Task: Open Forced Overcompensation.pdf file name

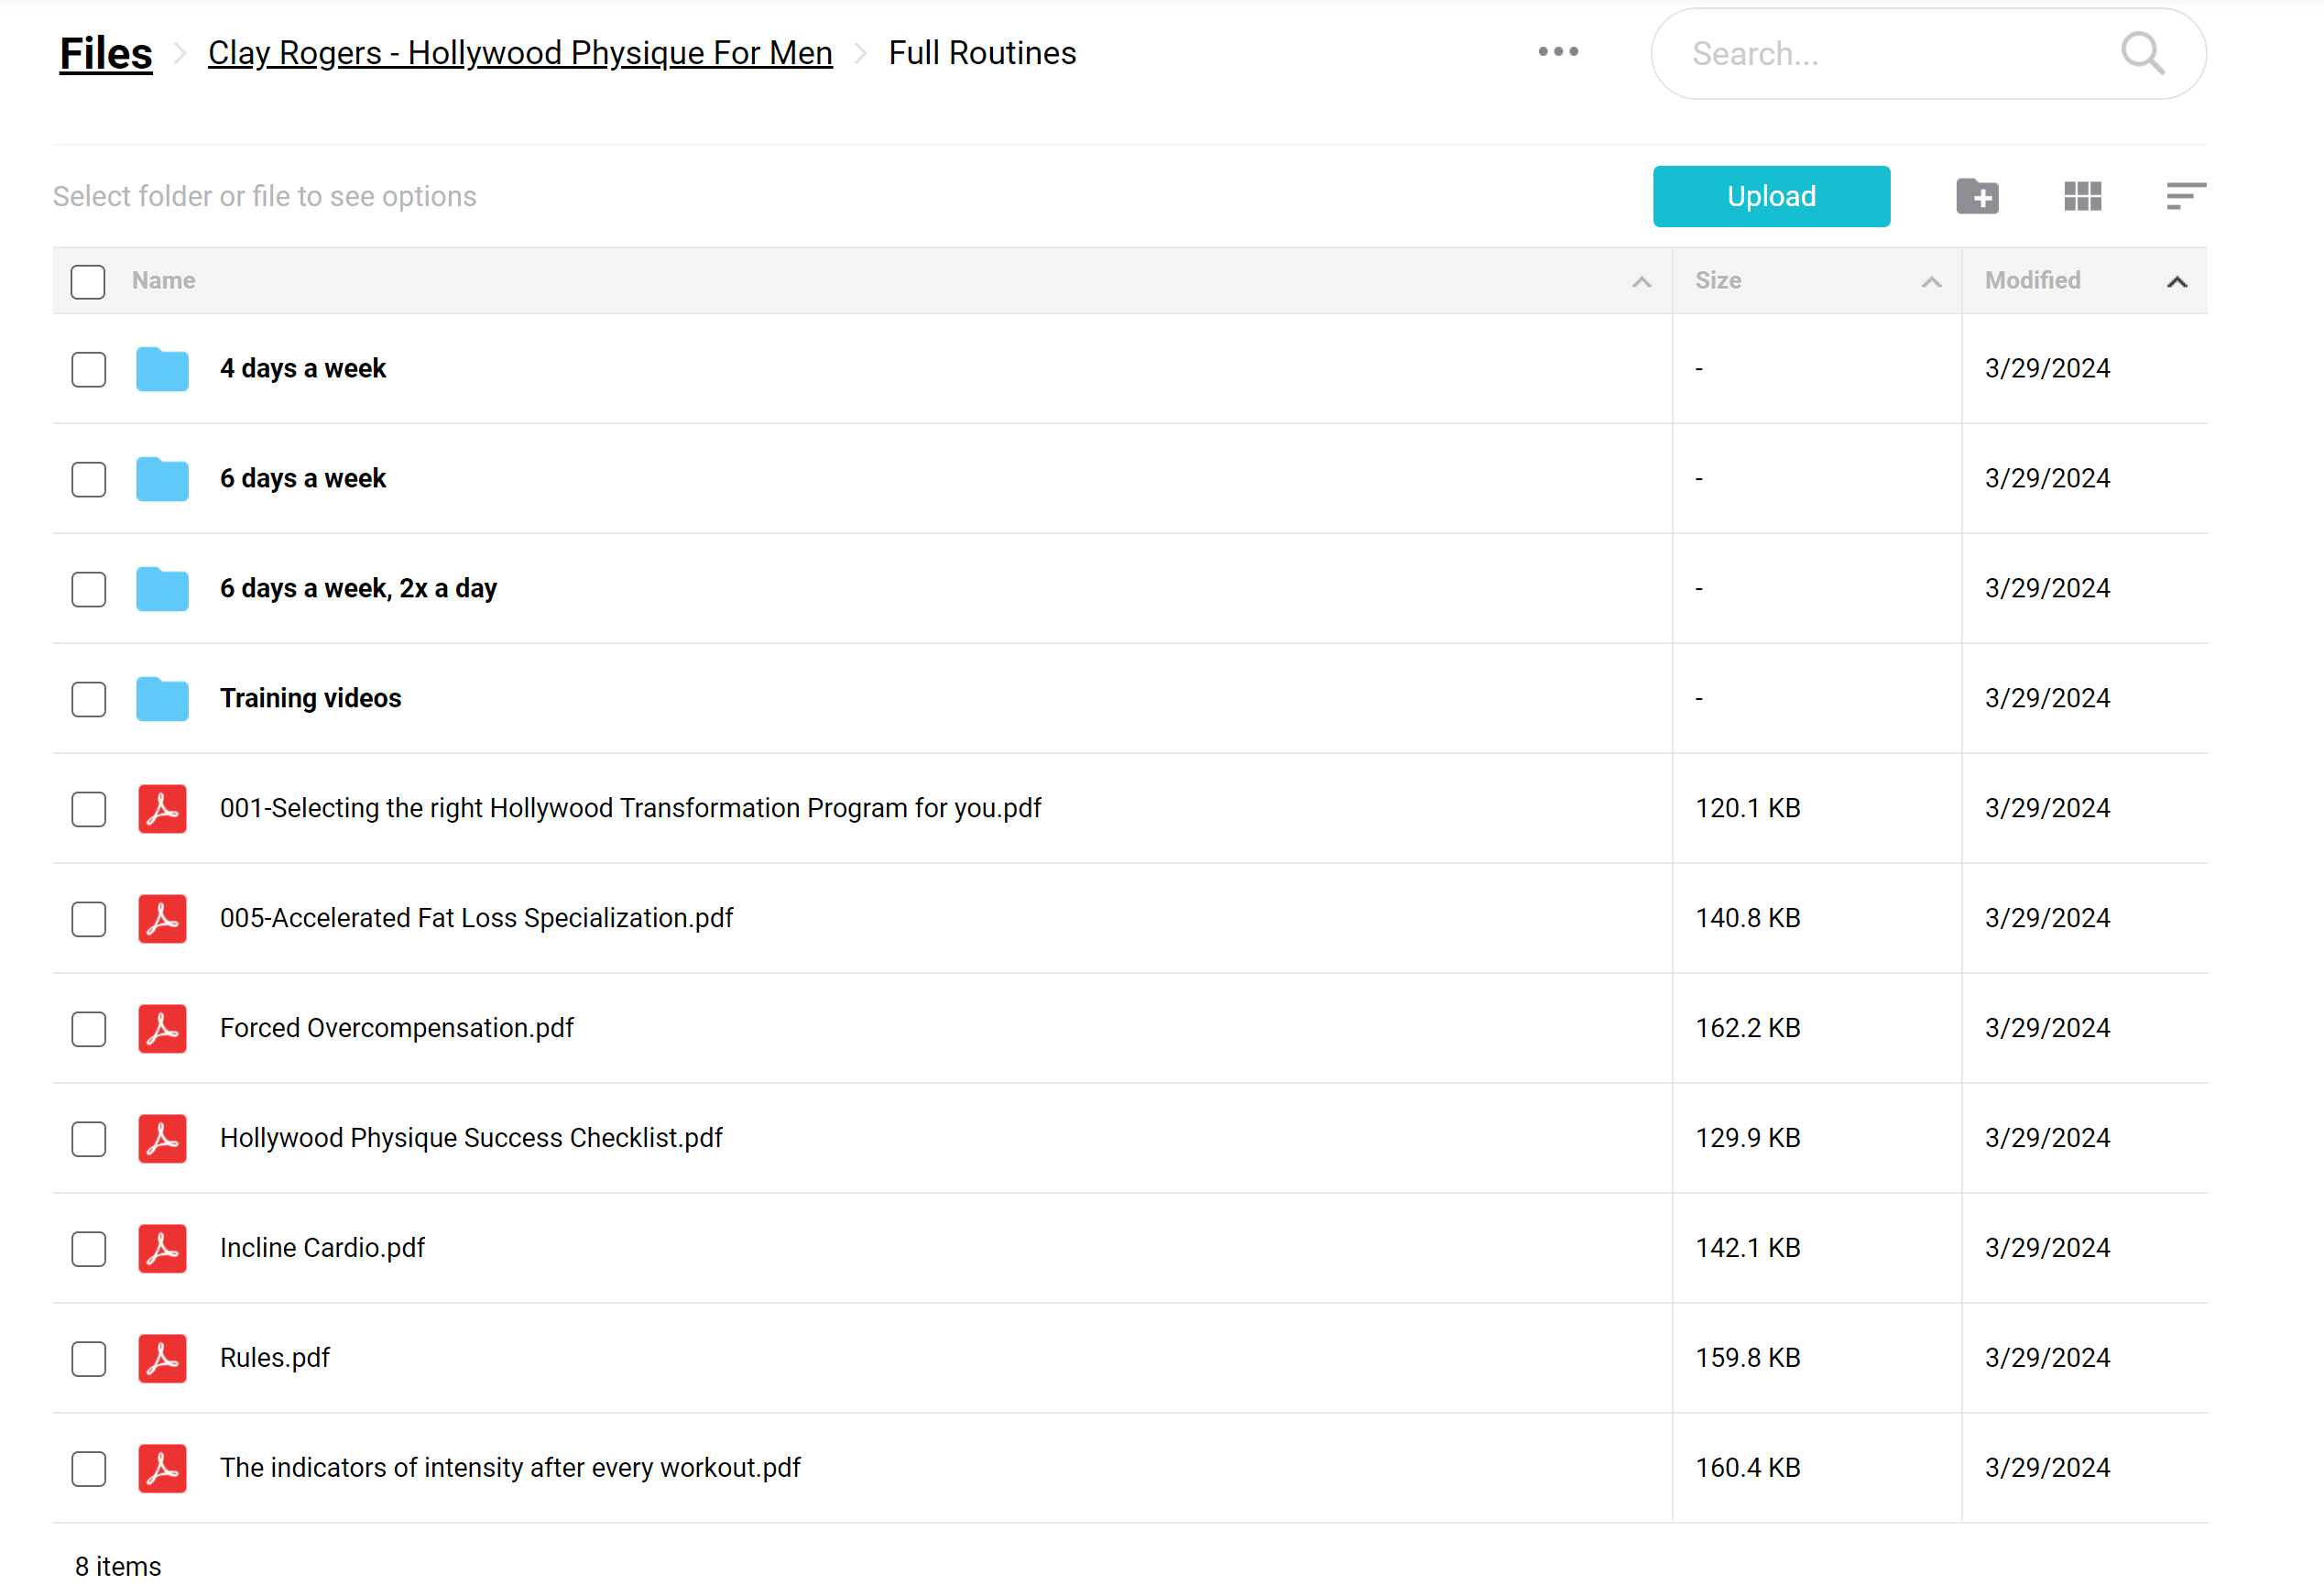Action: coord(397,1028)
